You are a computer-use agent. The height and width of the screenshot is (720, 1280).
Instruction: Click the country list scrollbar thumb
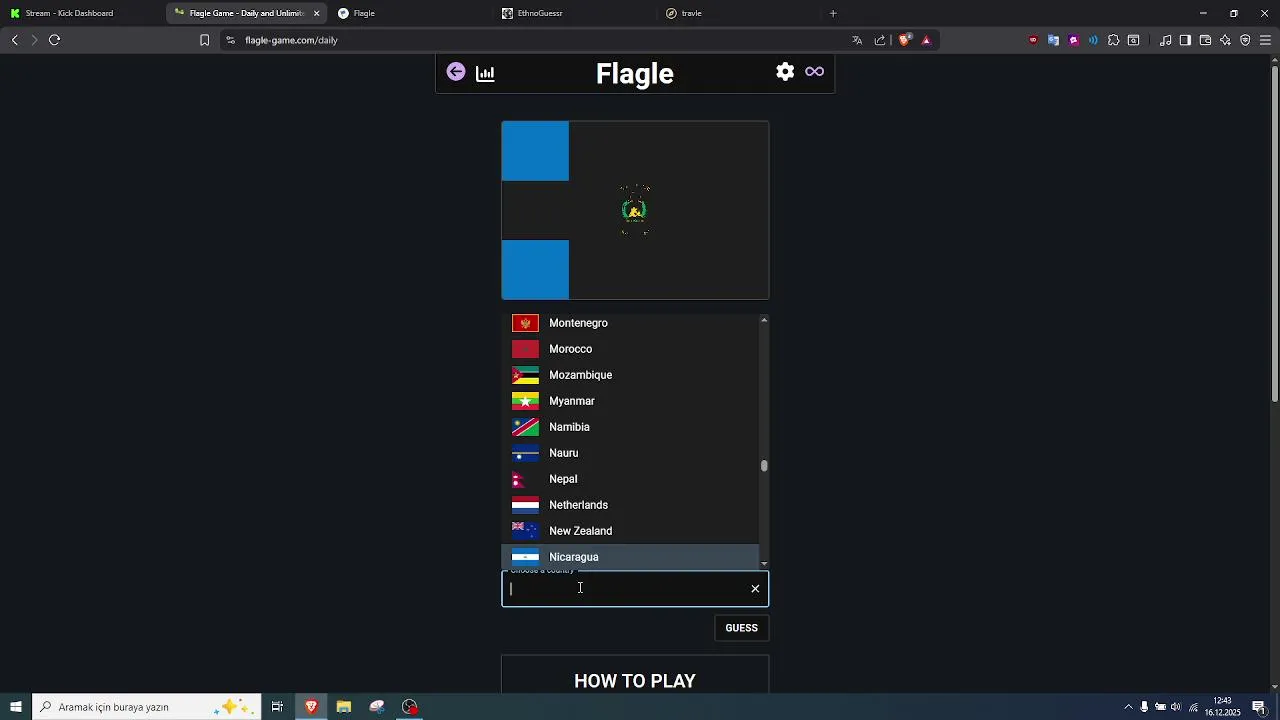(x=764, y=465)
